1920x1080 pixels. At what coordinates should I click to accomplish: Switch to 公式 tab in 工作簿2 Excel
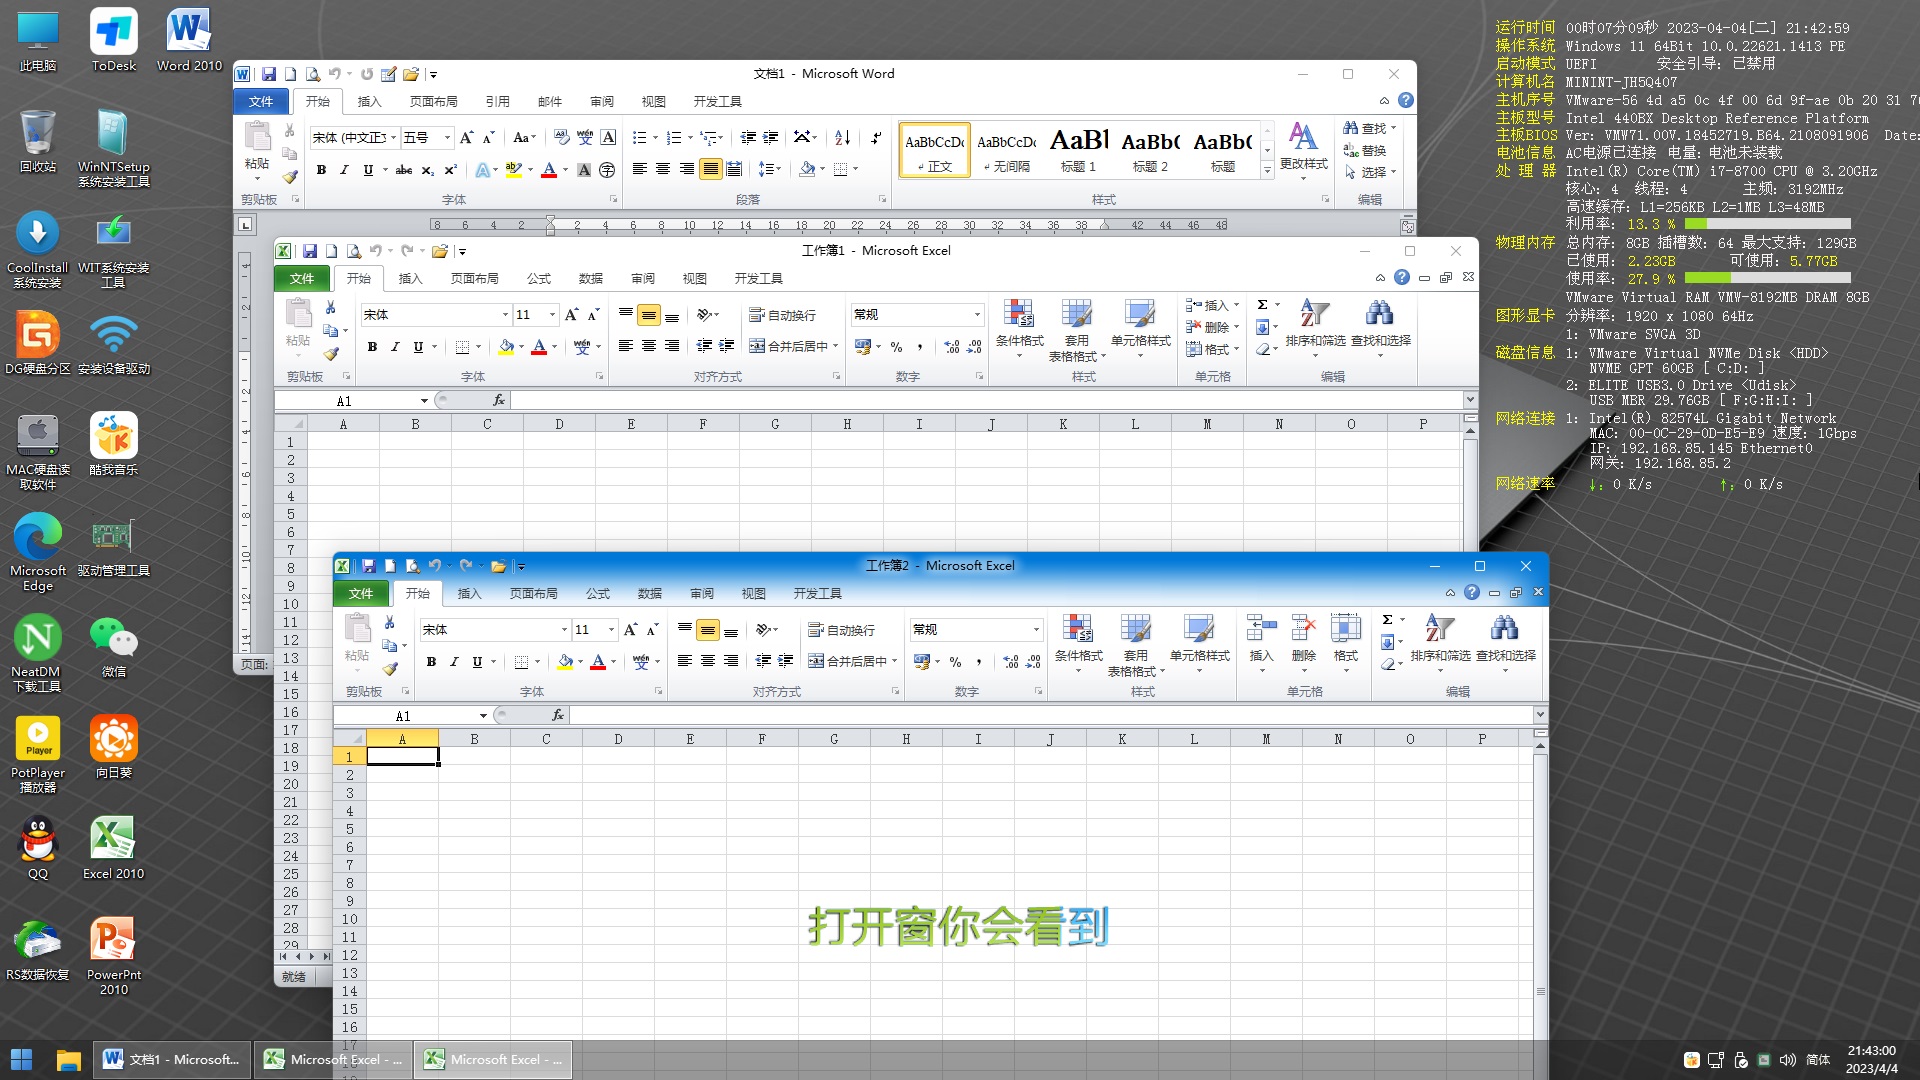pos(597,593)
